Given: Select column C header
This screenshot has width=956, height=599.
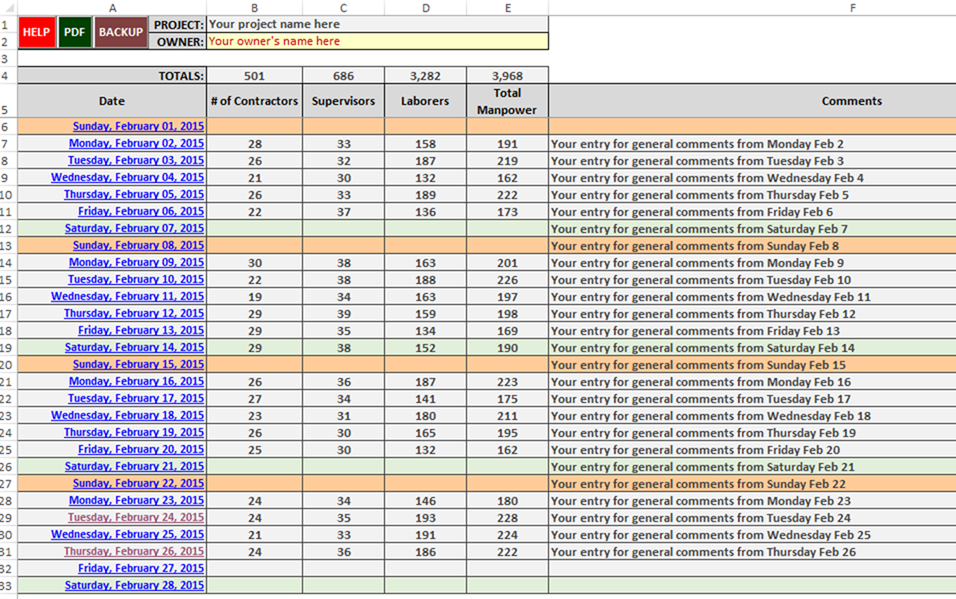Looking at the screenshot, I should pyautogui.click(x=343, y=8).
